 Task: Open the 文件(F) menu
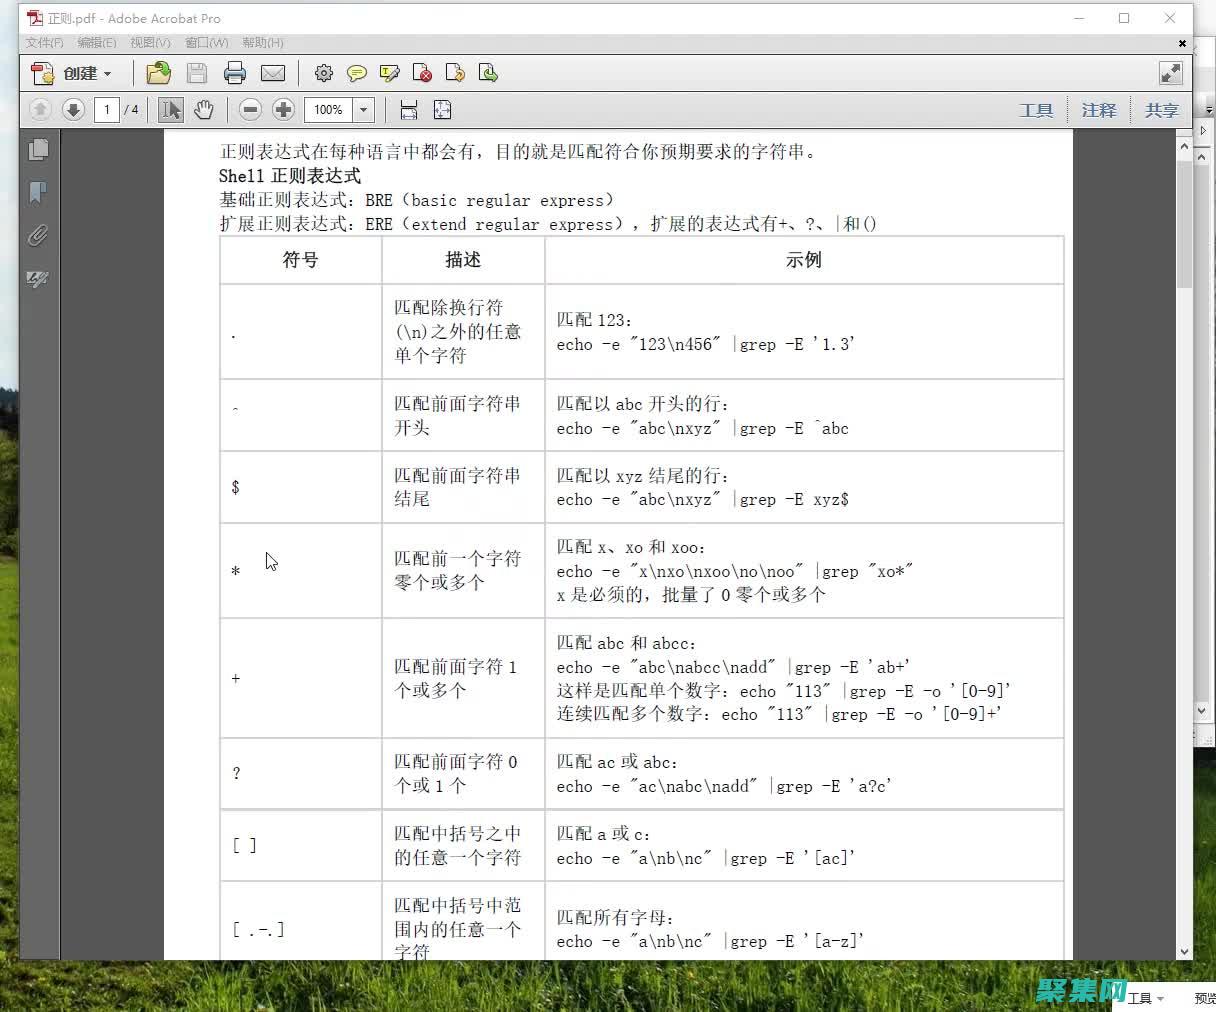tap(44, 43)
